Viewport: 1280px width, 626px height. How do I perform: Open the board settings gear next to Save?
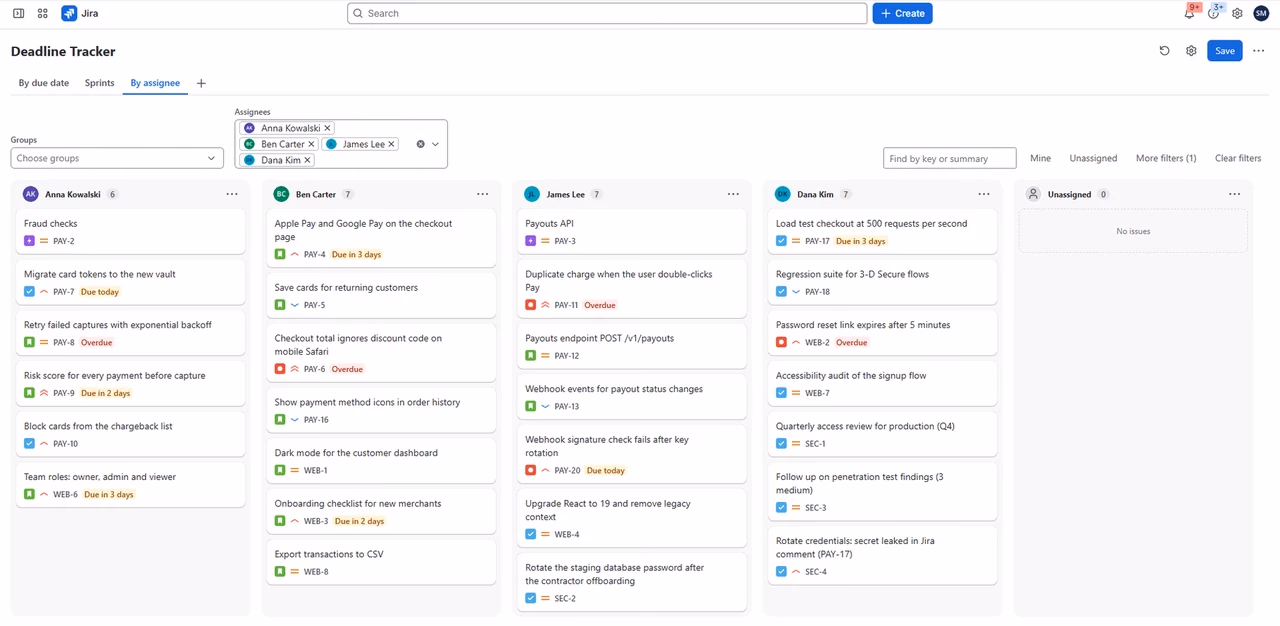(x=1191, y=51)
